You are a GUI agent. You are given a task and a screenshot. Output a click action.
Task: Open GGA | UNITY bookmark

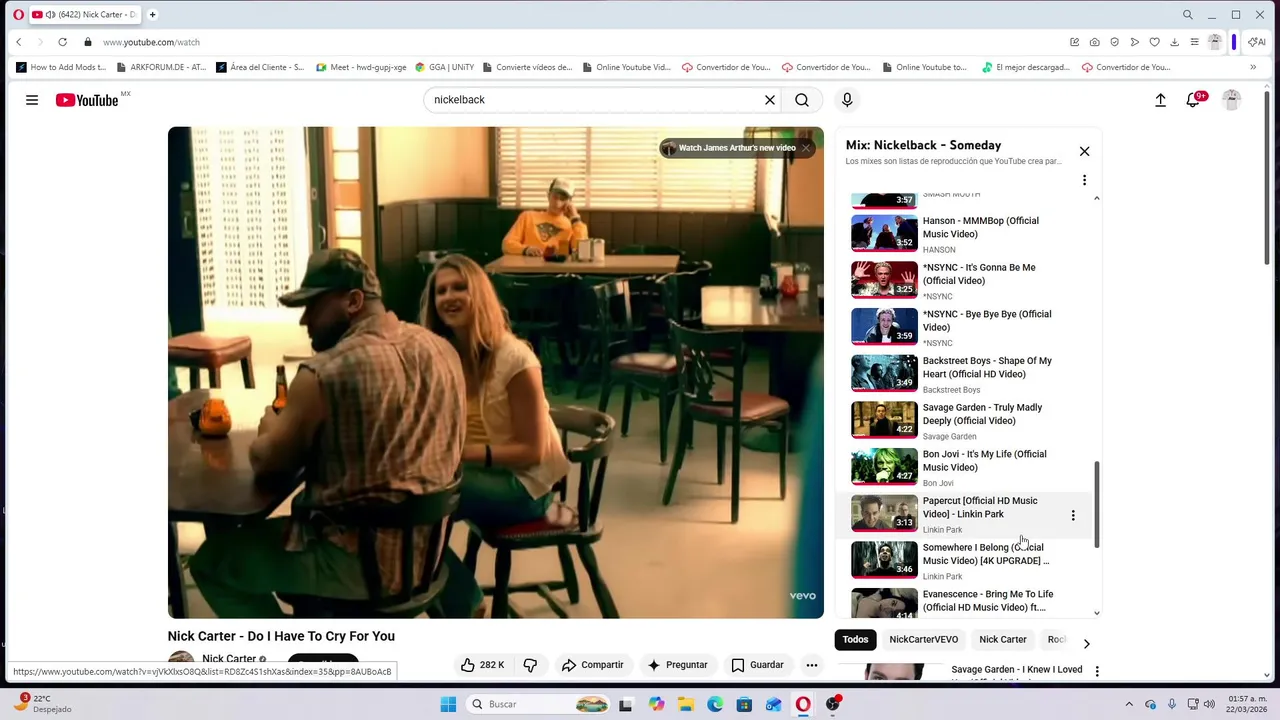(x=445, y=68)
